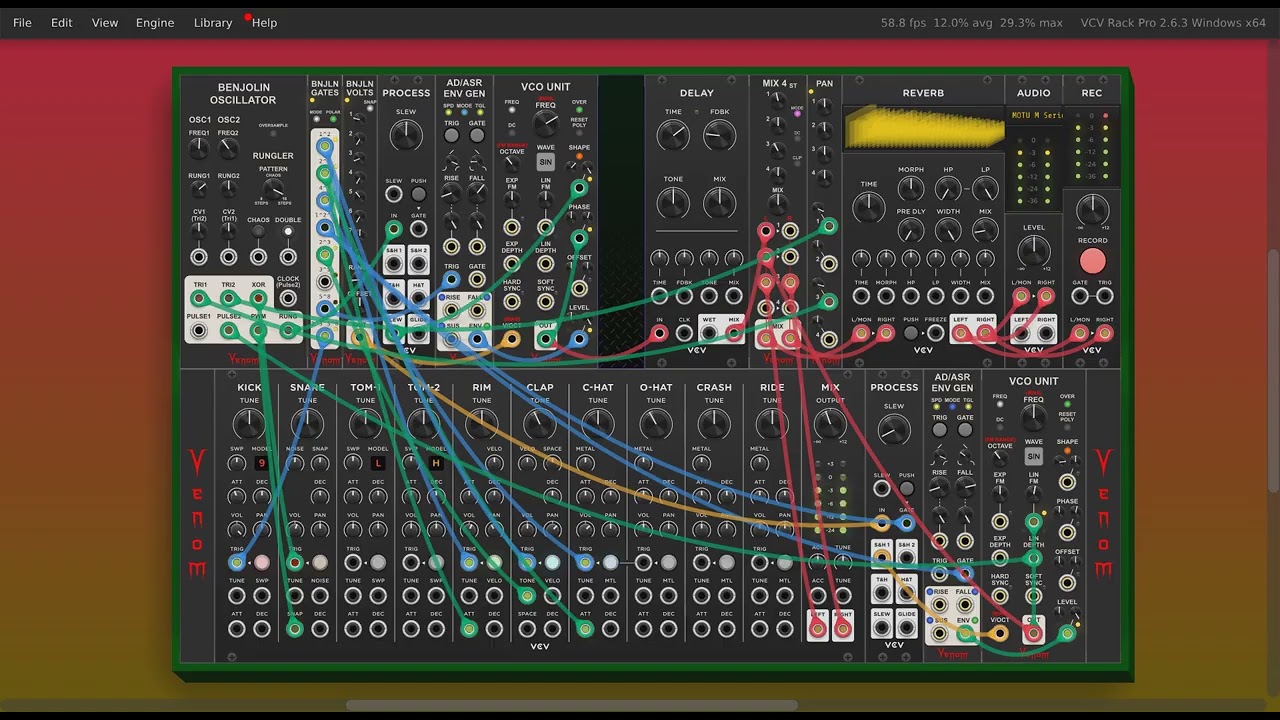The width and height of the screenshot is (1280, 720).
Task: Open the File menu
Action: pyautogui.click(x=22, y=22)
